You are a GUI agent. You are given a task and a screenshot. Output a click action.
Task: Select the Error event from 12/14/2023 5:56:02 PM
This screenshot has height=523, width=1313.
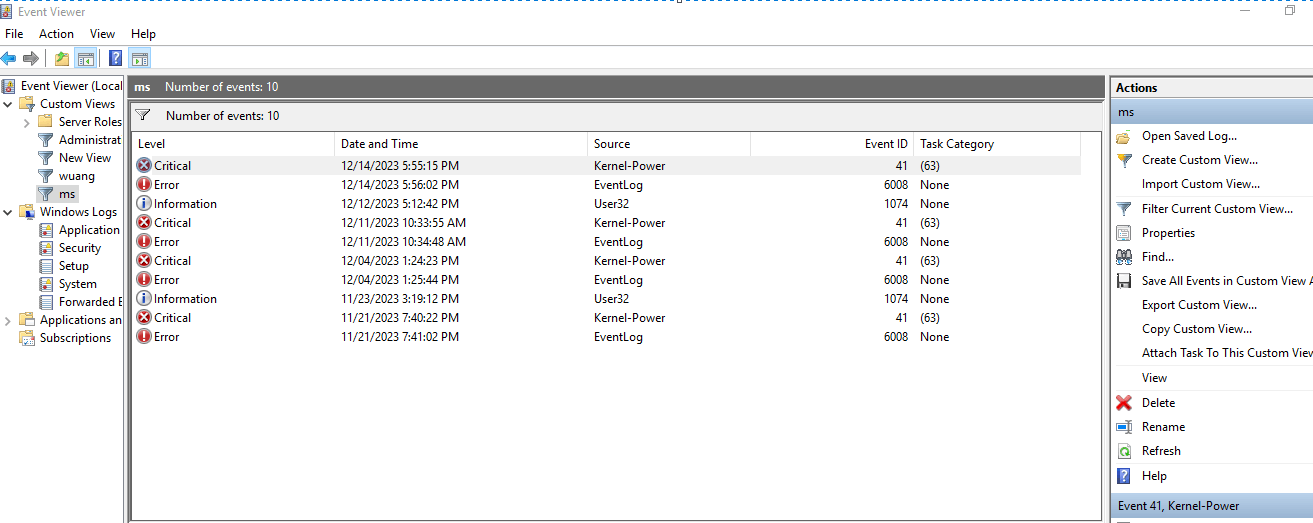pyautogui.click(x=607, y=185)
